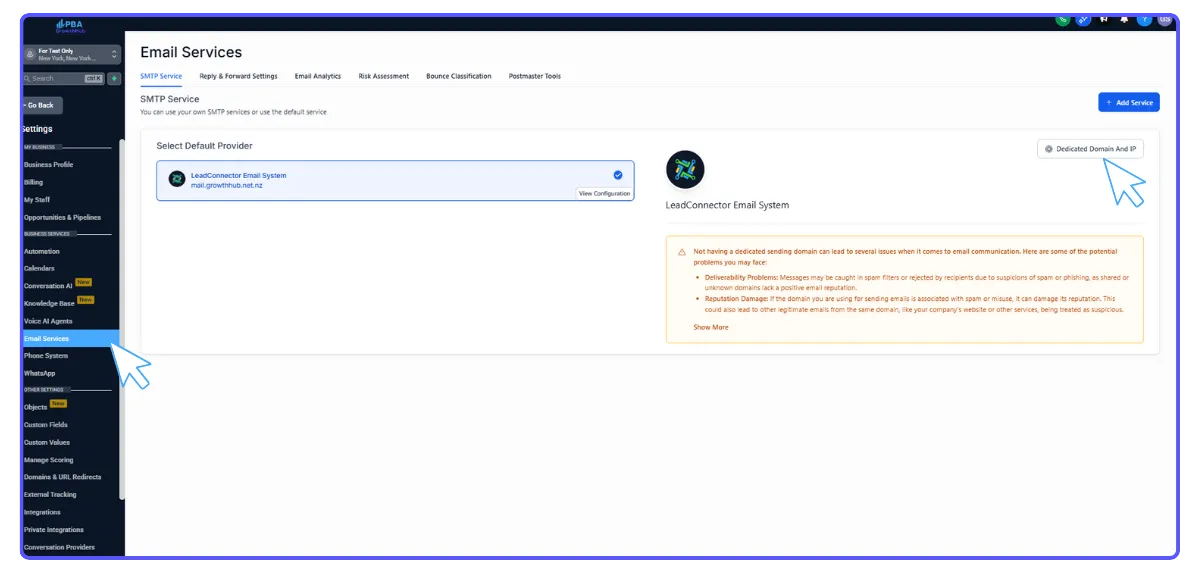
Task: Click the sidebar Search field
Action: (x=64, y=78)
